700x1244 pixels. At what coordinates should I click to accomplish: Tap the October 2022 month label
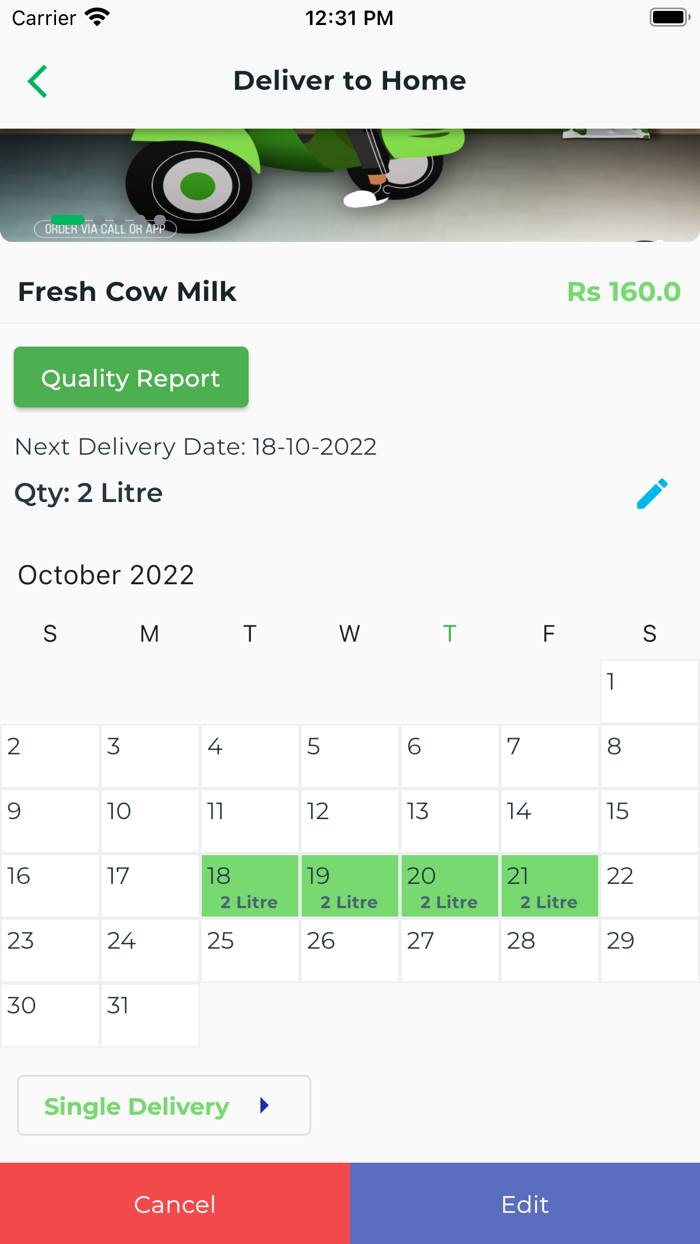tap(106, 575)
